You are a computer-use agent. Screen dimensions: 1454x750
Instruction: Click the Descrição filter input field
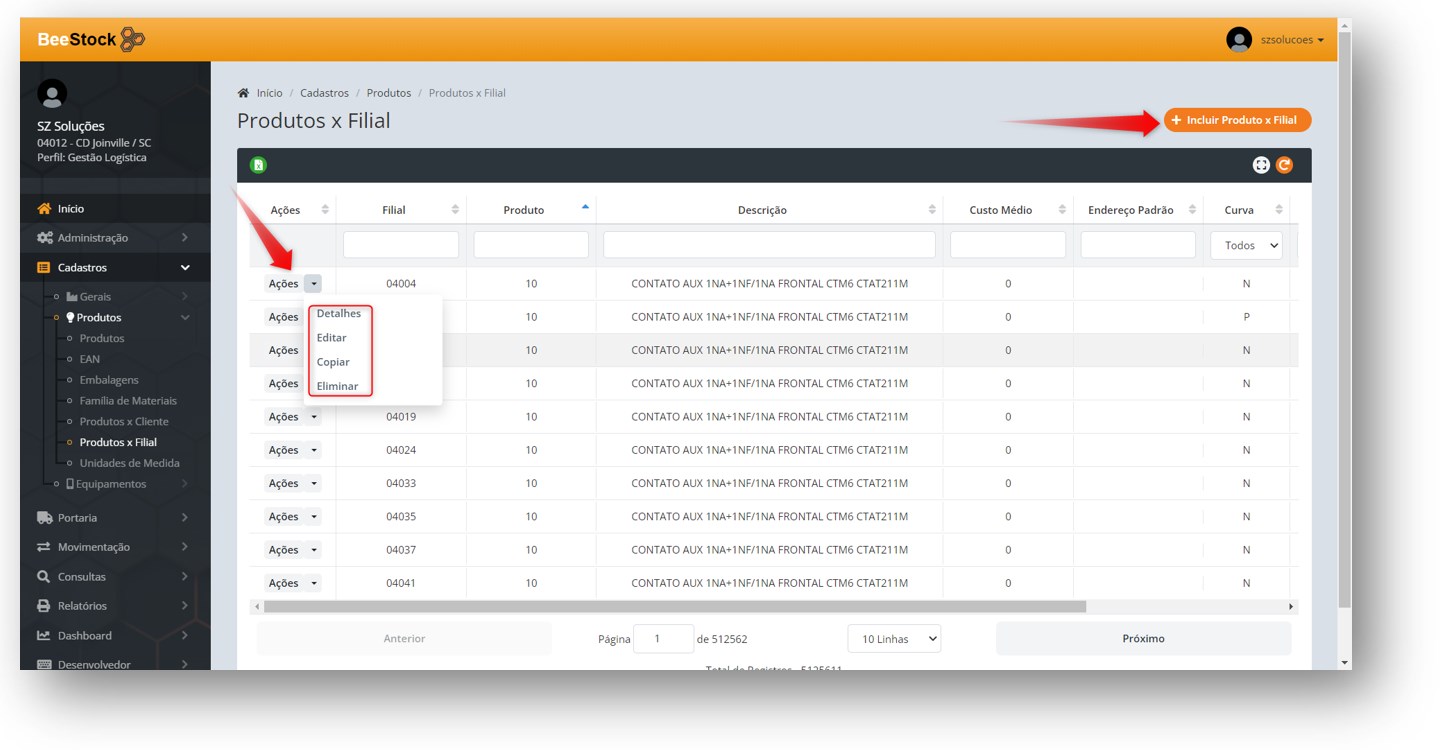click(x=769, y=245)
